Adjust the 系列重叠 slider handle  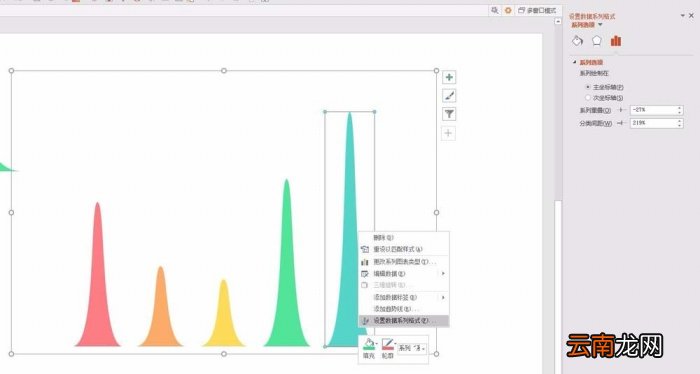point(621,110)
